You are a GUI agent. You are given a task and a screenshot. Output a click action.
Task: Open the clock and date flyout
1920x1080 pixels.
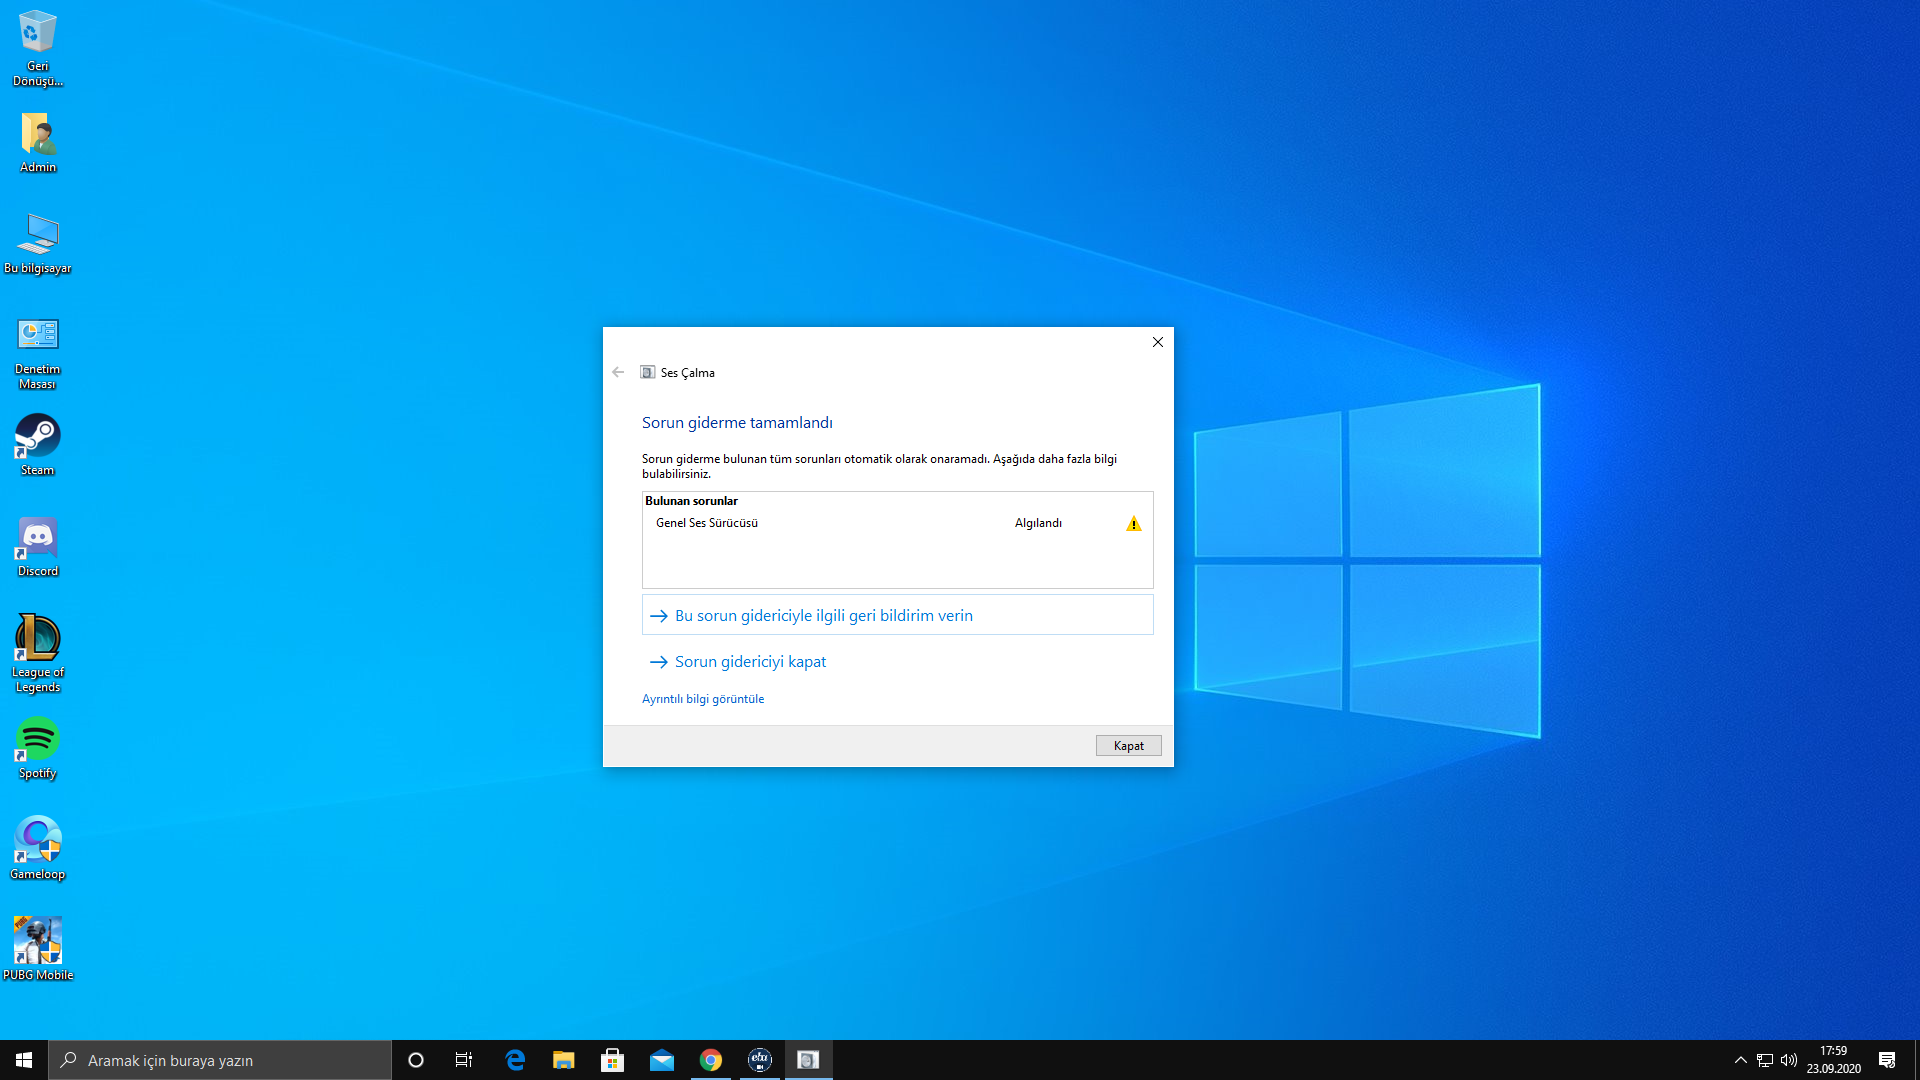[x=1833, y=1060]
